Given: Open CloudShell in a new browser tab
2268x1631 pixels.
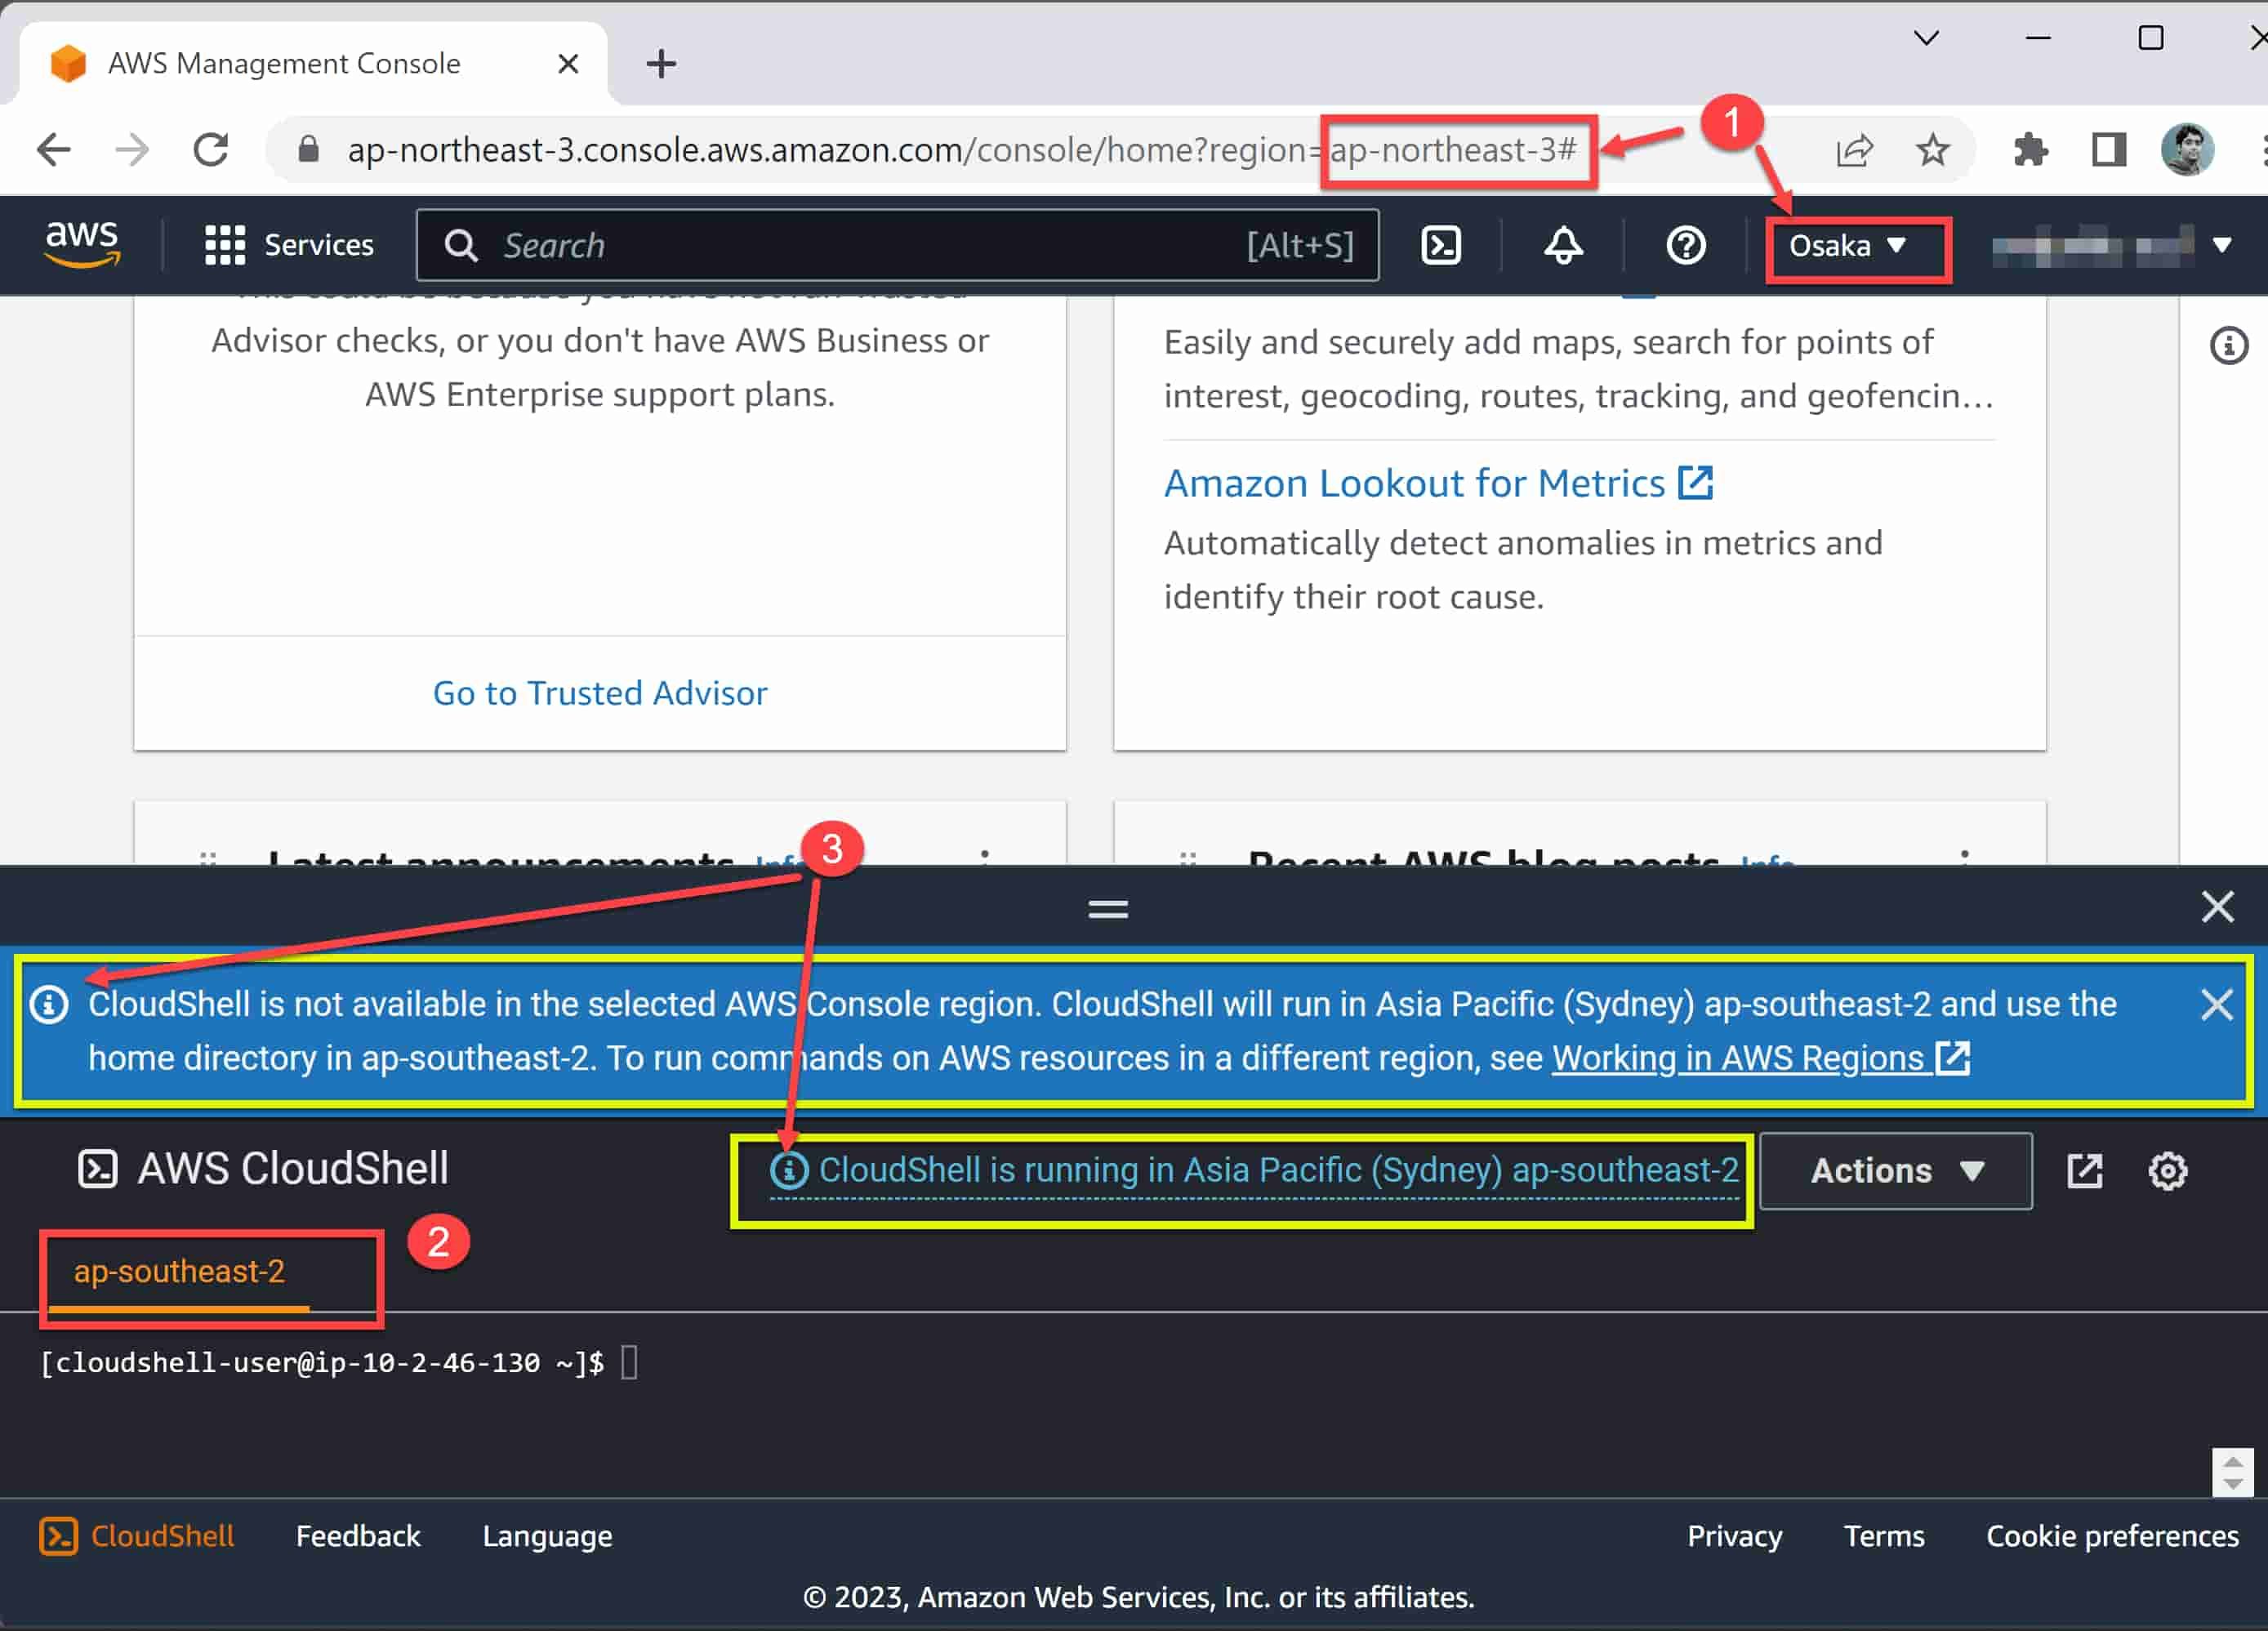Looking at the screenshot, I should pyautogui.click(x=2084, y=1171).
